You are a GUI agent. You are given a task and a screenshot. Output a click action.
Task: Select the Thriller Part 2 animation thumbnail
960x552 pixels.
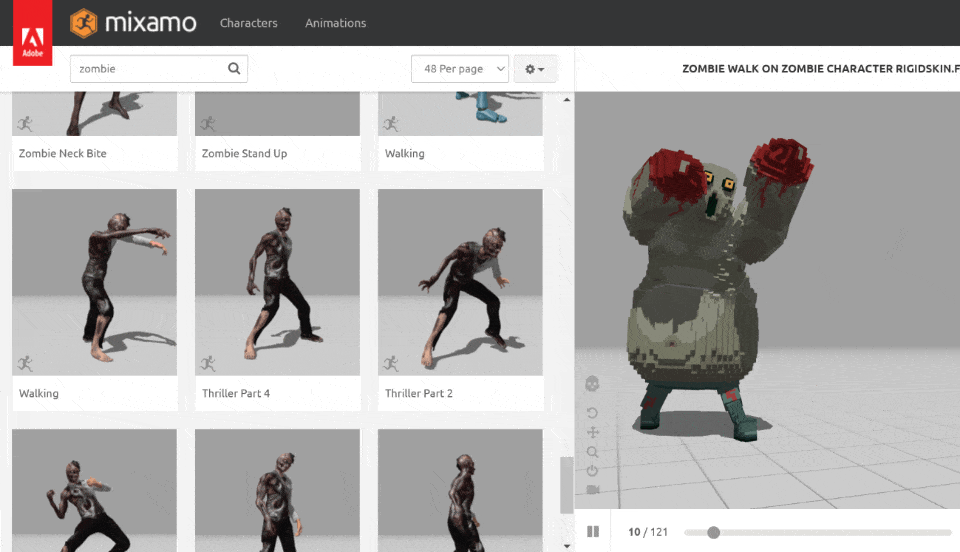pos(460,282)
